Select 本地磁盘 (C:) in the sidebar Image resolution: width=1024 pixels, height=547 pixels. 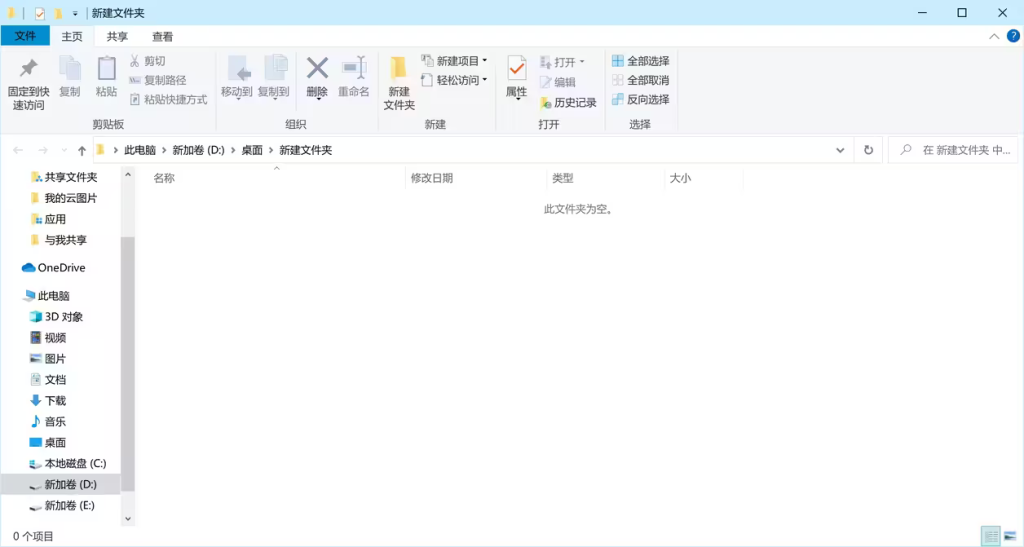[x=68, y=463]
